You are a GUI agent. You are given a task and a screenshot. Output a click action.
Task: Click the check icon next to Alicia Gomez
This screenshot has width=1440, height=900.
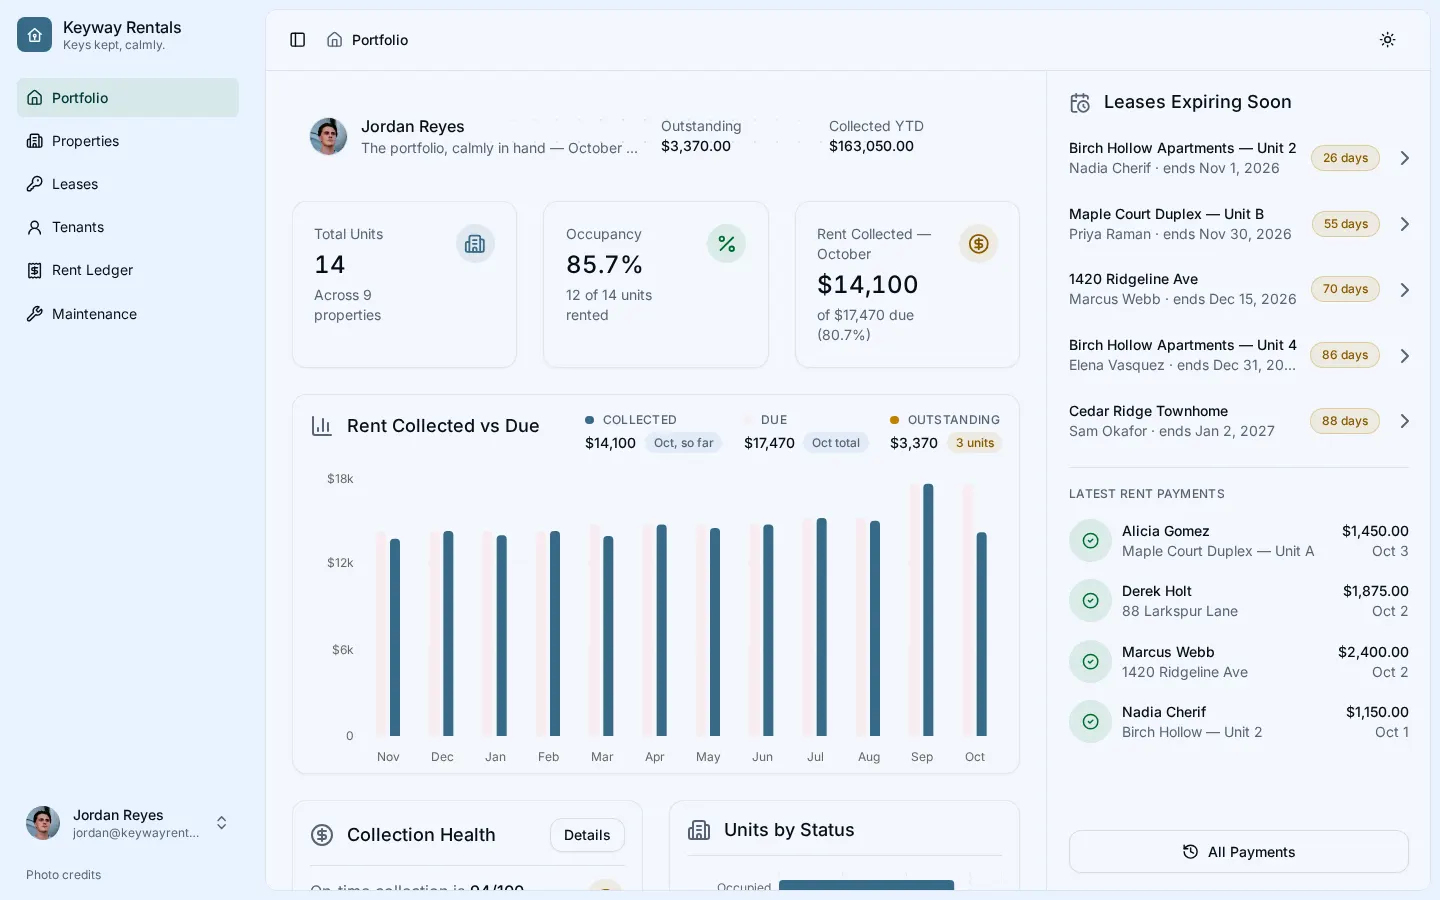click(1091, 541)
